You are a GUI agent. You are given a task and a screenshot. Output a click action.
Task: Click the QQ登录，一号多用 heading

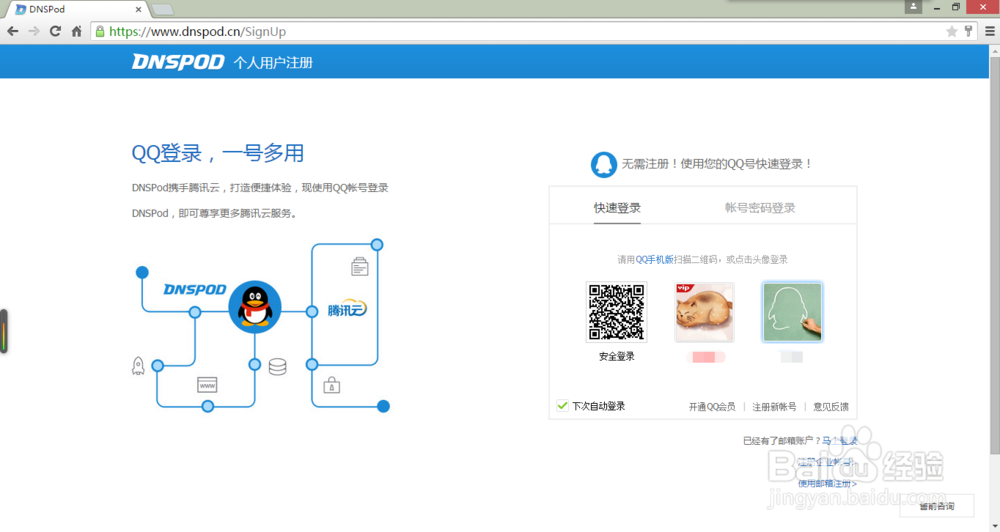tap(217, 153)
